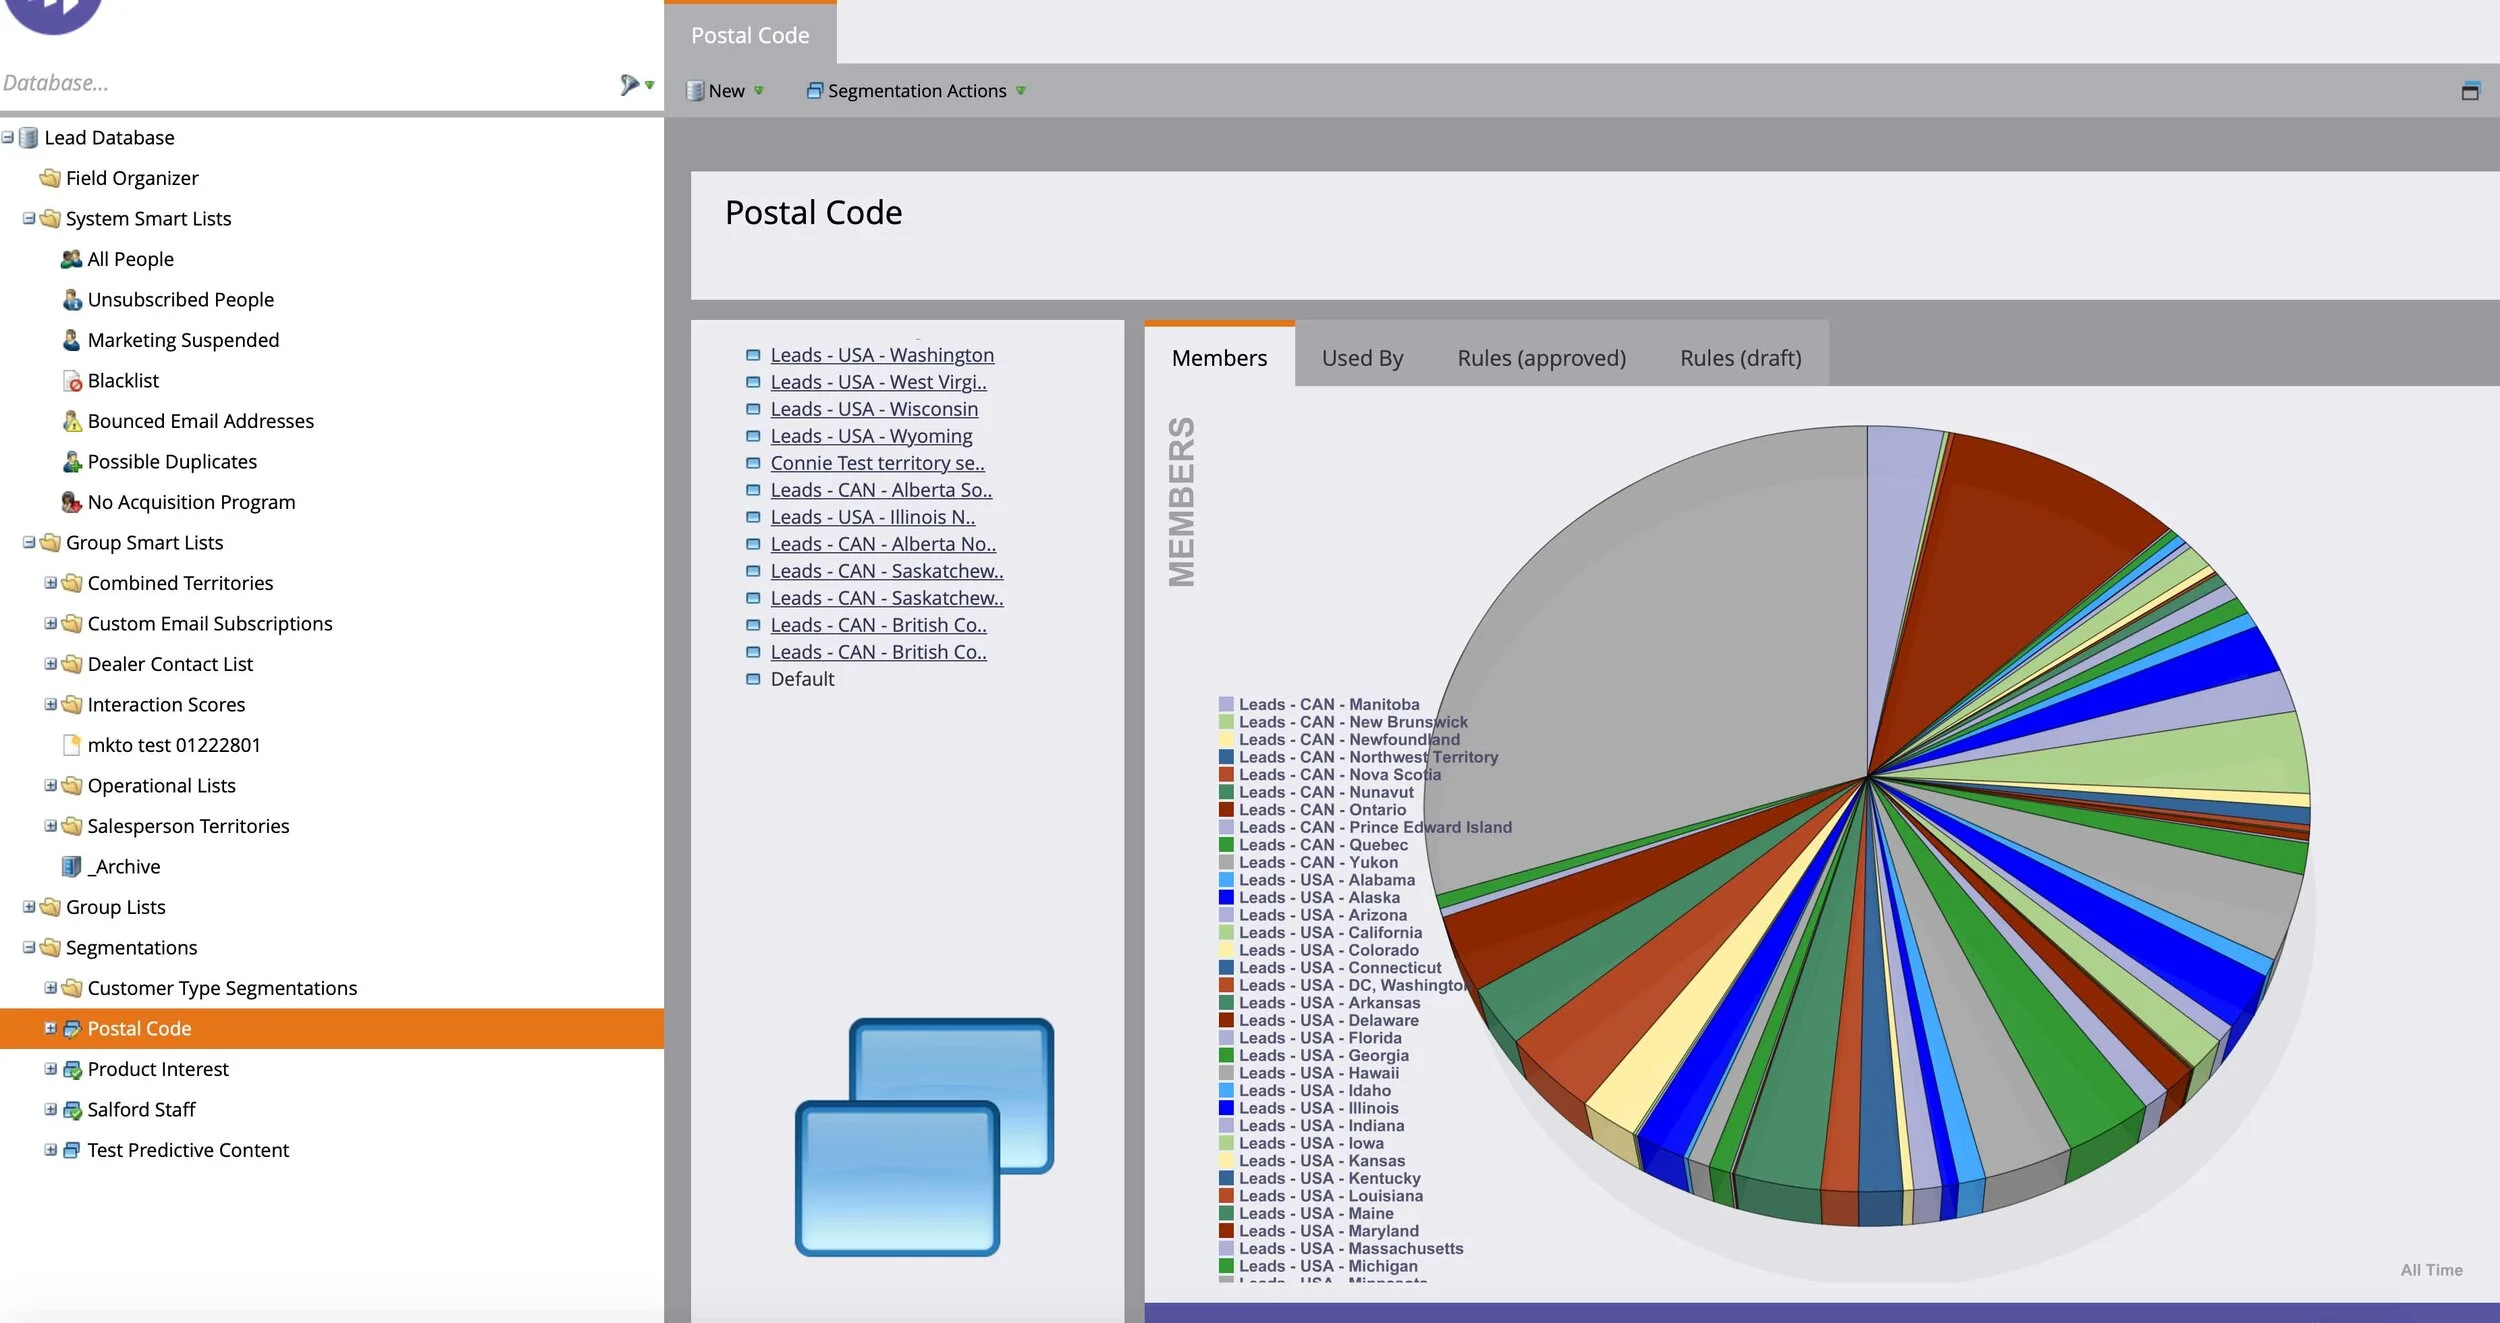Click the Leads - CAN - Ontario legend swatch
2500x1323 pixels.
1226,810
